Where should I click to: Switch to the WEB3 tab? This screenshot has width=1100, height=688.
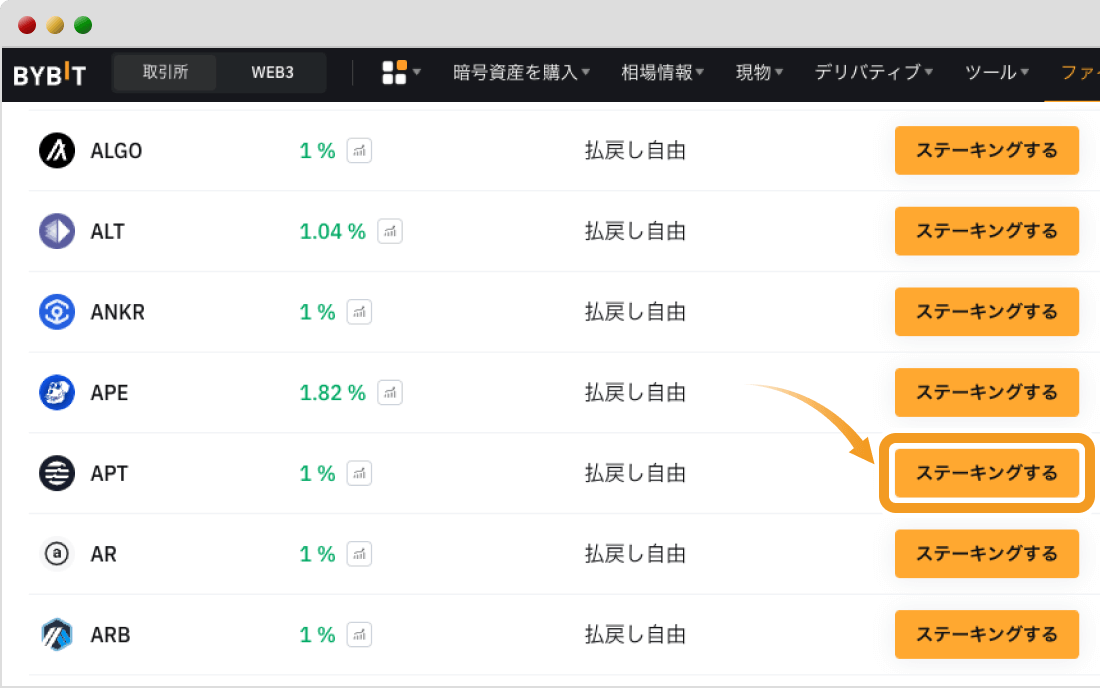(x=272, y=72)
